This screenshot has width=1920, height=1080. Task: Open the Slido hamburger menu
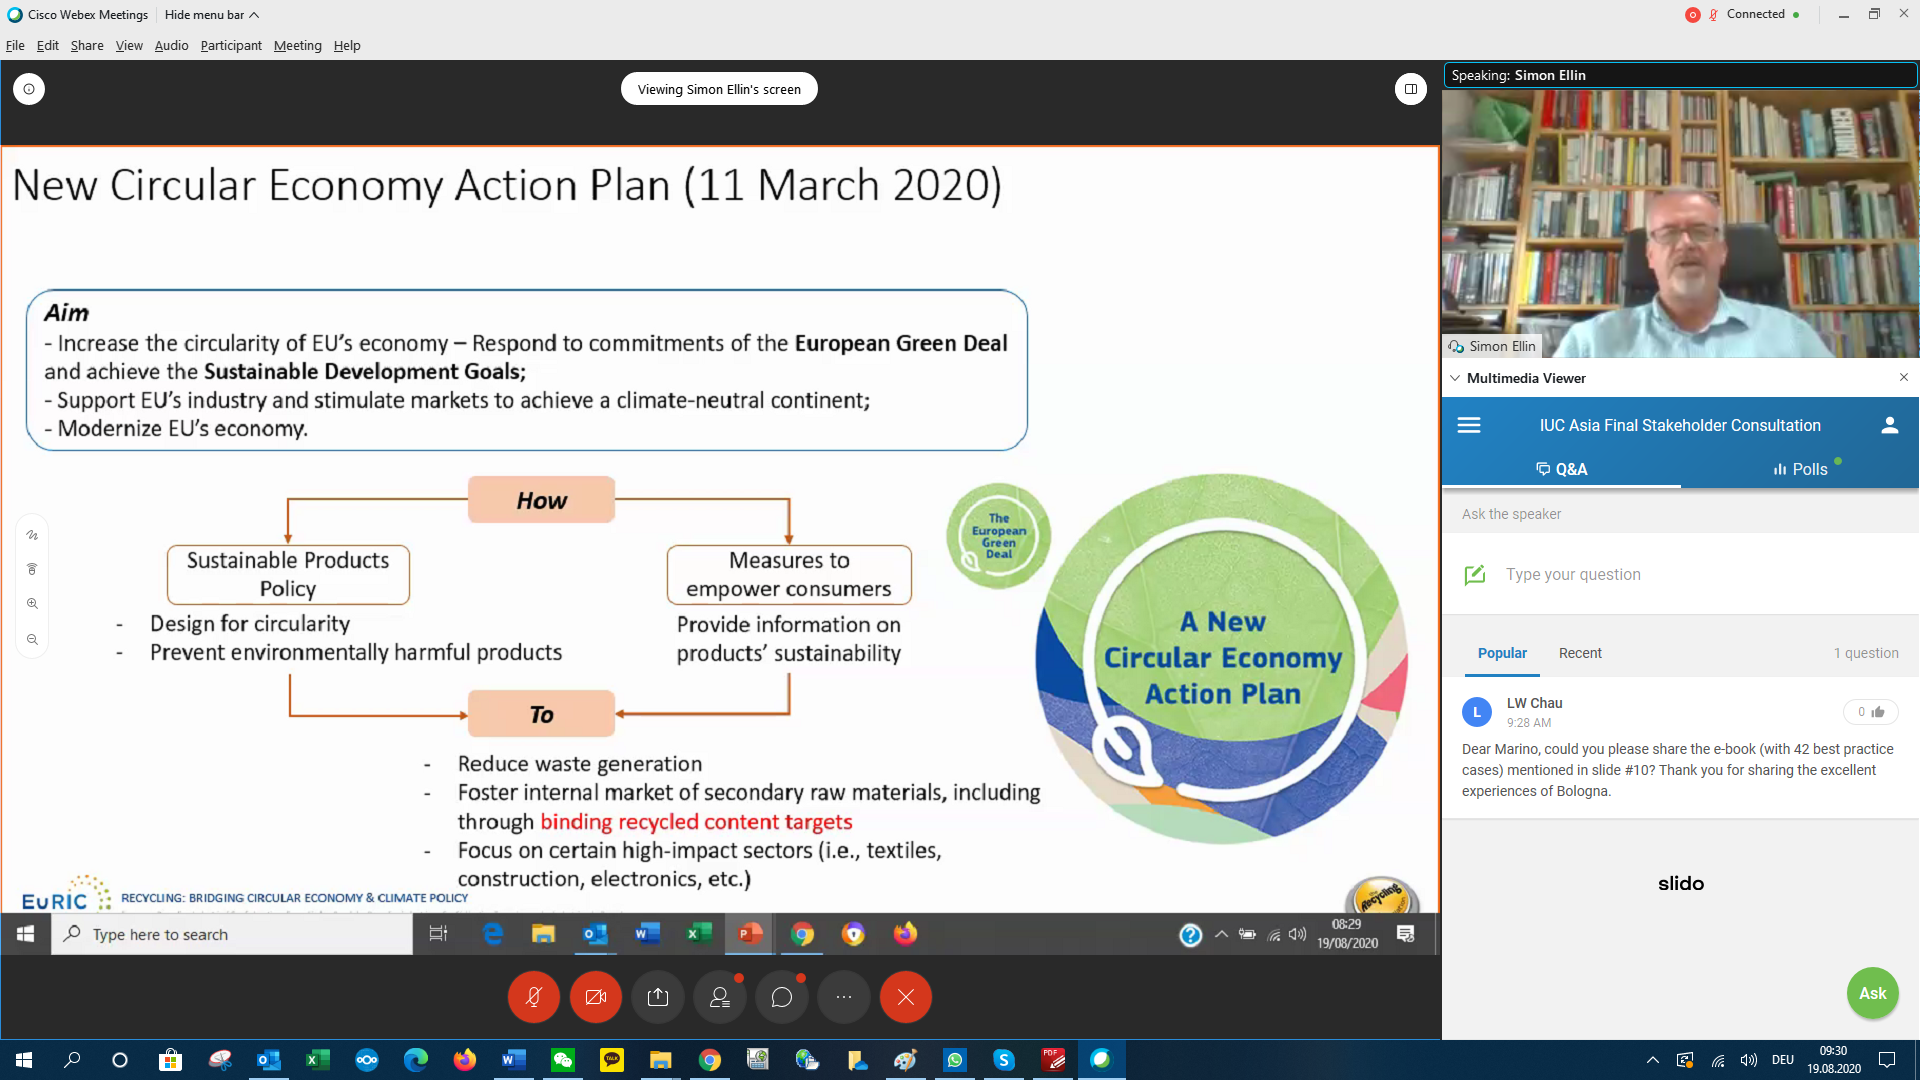(x=1469, y=425)
